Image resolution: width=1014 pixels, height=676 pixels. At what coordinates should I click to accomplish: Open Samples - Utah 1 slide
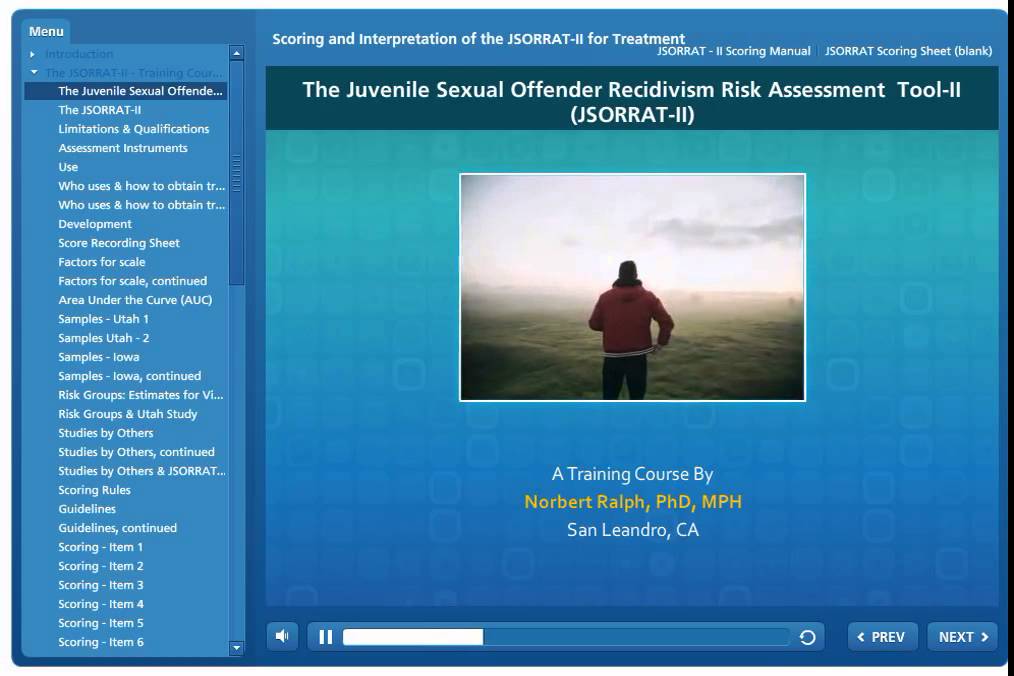point(103,319)
